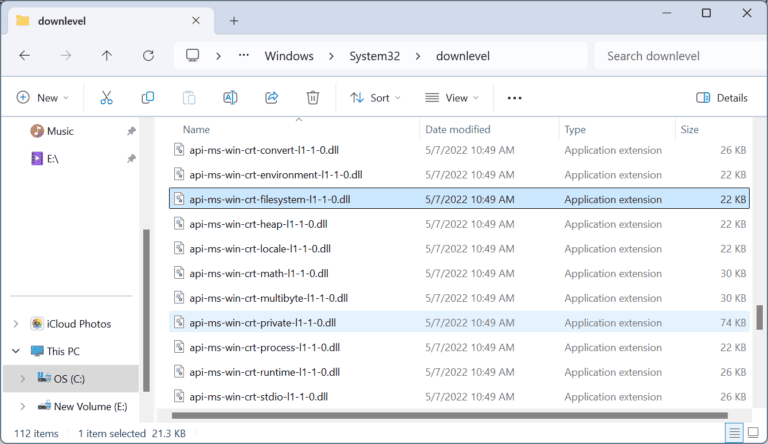Screen dimensions: 768x444
Task: Navigate to System32 in breadcrumb
Action: (x=375, y=56)
